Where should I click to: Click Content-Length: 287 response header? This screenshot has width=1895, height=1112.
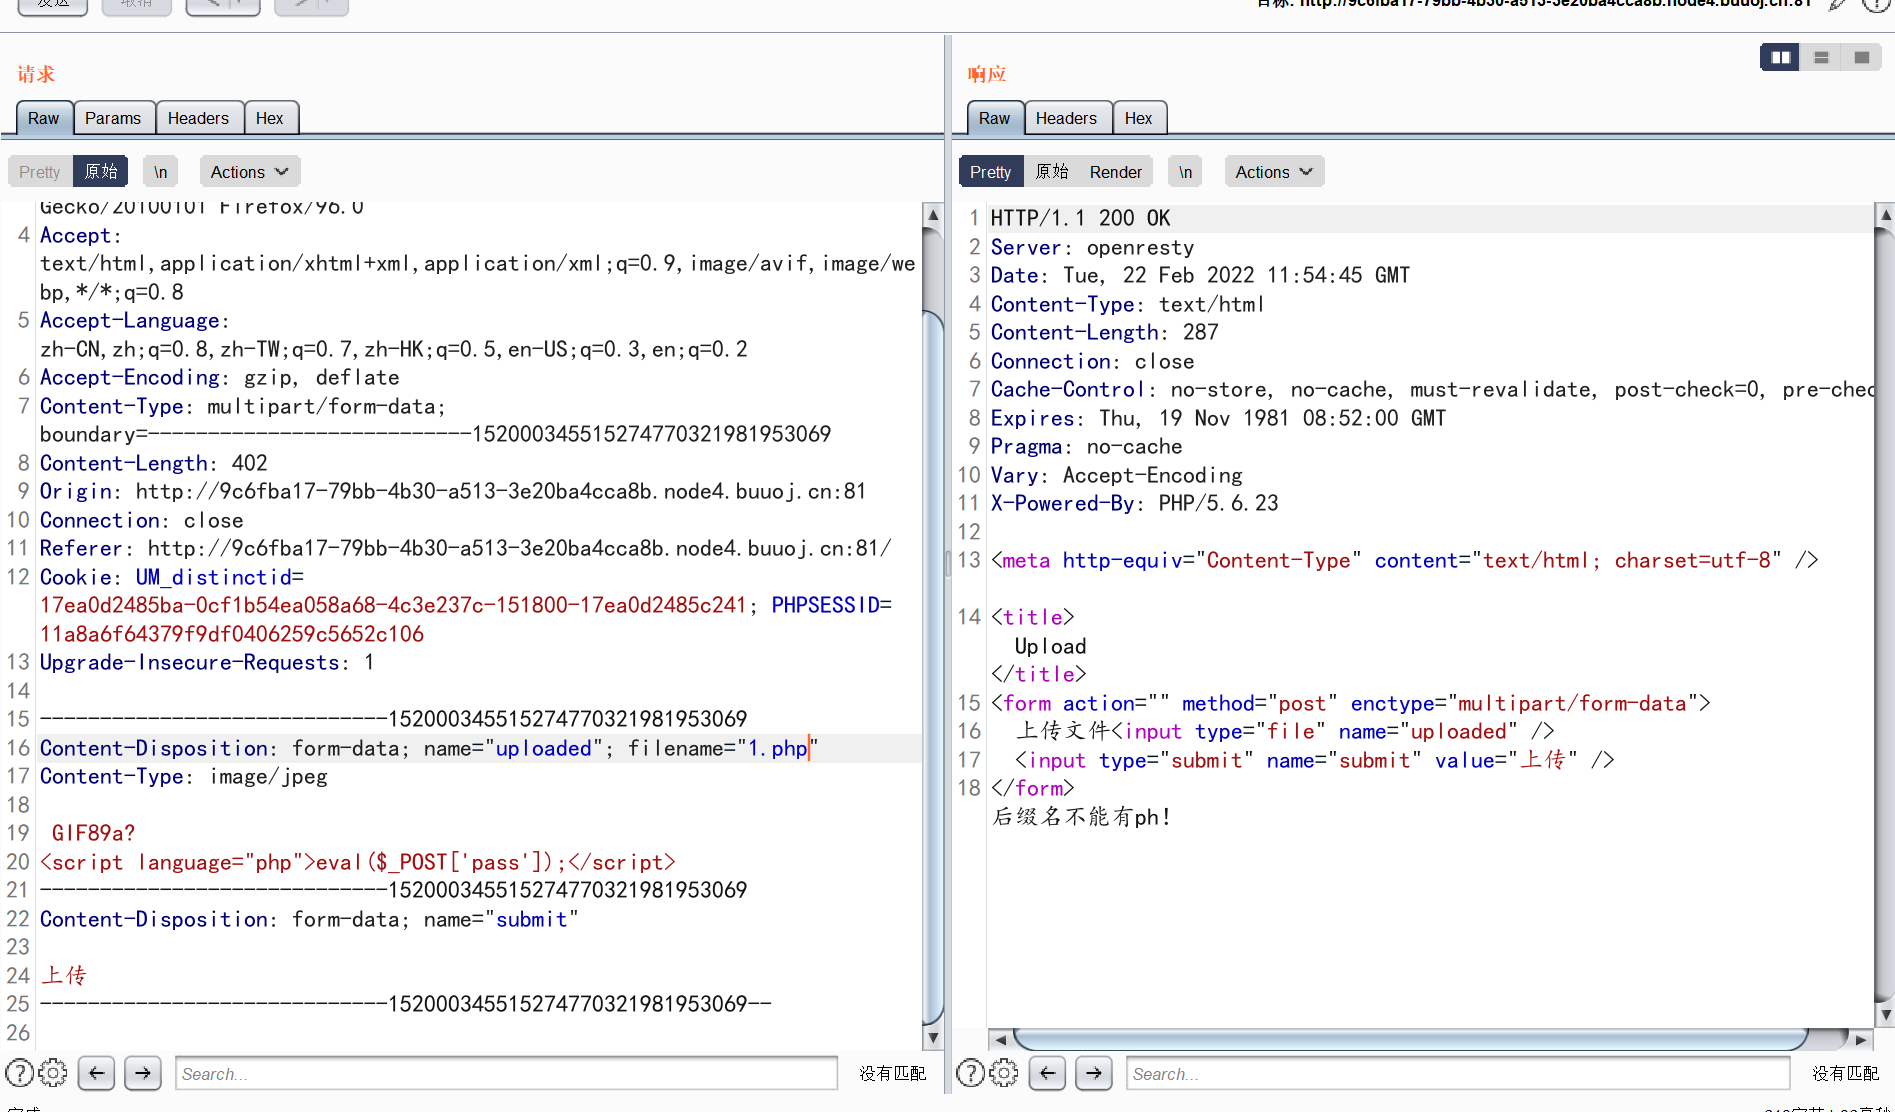(x=1105, y=332)
